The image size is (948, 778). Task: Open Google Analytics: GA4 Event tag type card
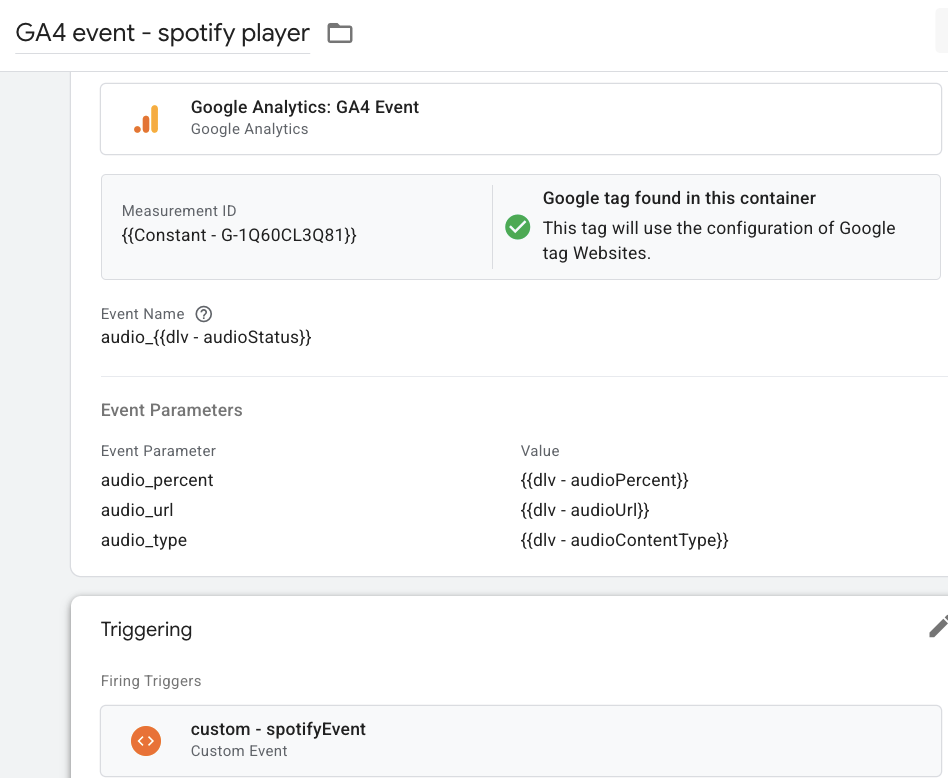pyautogui.click(x=521, y=119)
